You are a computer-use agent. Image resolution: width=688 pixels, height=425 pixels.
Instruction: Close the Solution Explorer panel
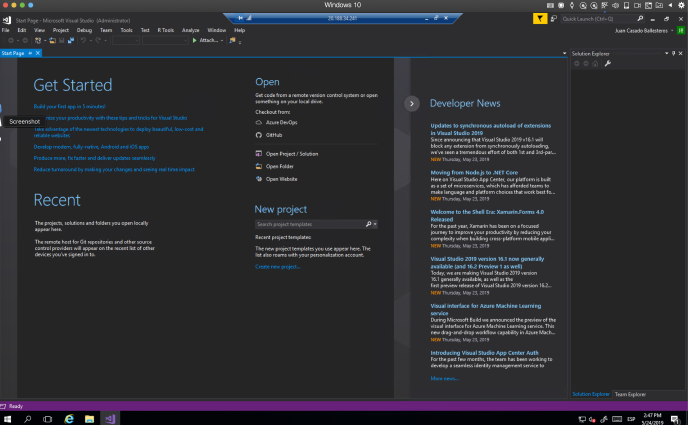pos(681,54)
